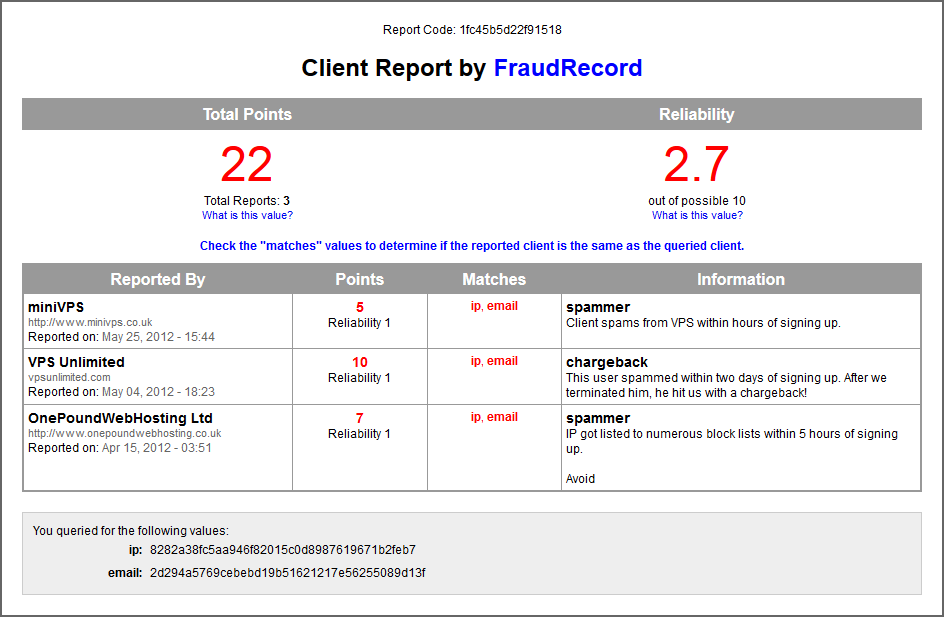Click the miniVPS reporter name
Screen dimensions: 944x617
(56, 307)
